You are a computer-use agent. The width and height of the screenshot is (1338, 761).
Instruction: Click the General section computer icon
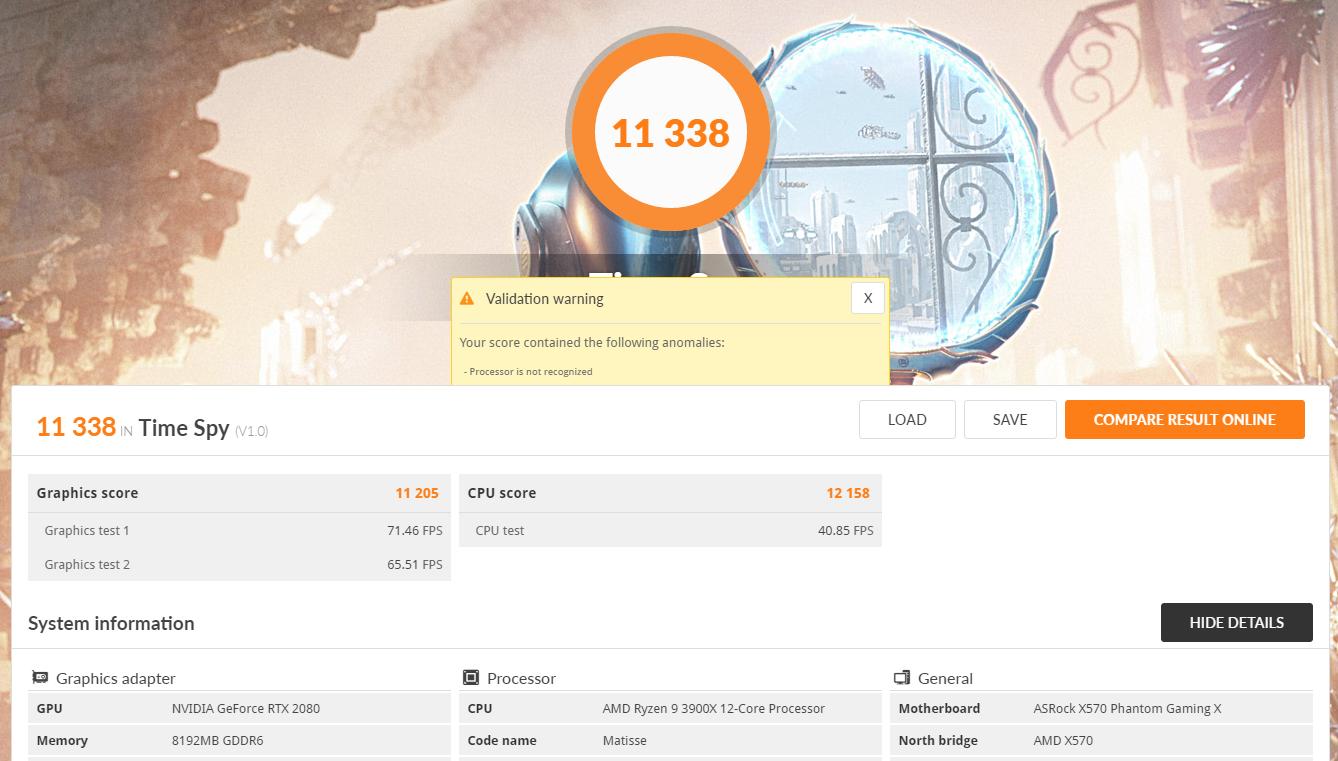tap(902, 678)
